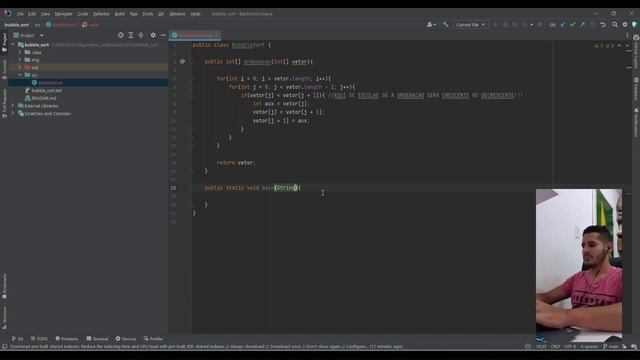Image resolution: width=640 pixels, height=360 pixels.
Task: Go to previous highlighted problem arrow
Action: (619, 46)
